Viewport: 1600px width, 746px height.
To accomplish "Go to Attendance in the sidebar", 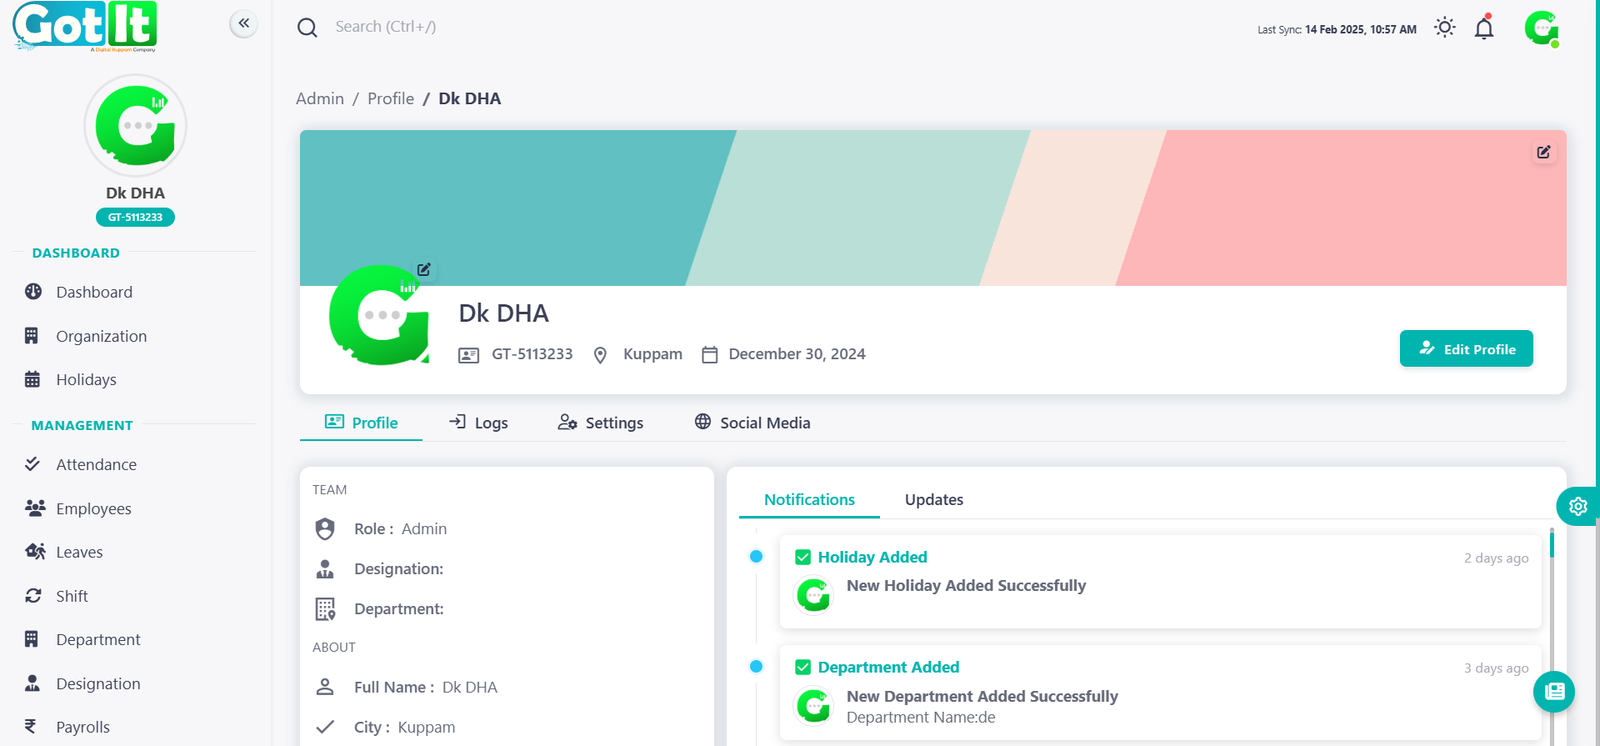I will (96, 465).
